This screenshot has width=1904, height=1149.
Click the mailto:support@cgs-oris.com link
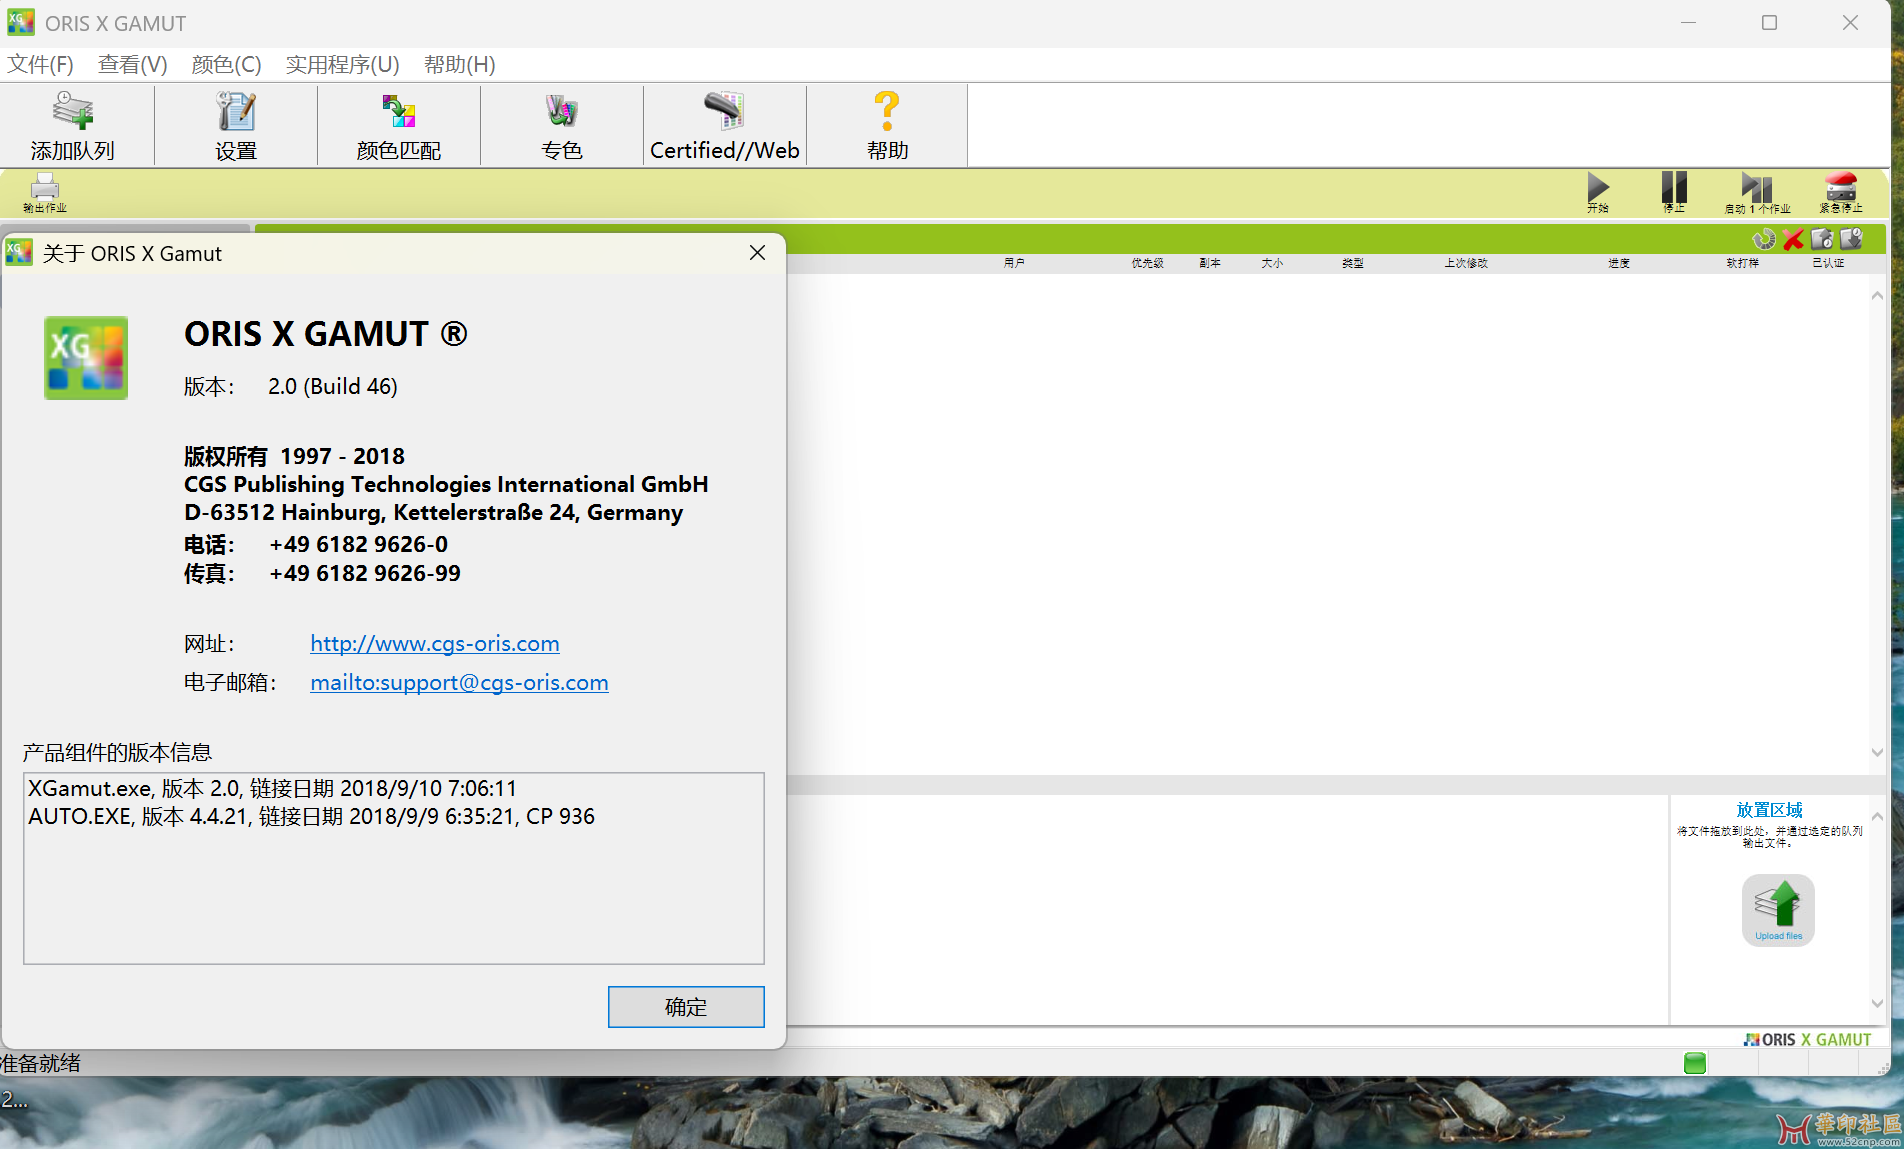pyautogui.click(x=459, y=682)
